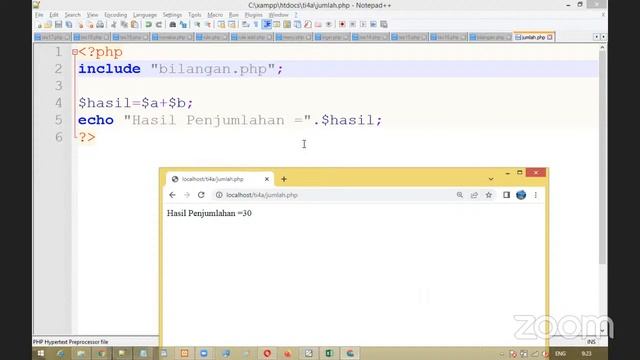The width and height of the screenshot is (640, 360).
Task: Click the browser profile avatar
Action: 521,195
